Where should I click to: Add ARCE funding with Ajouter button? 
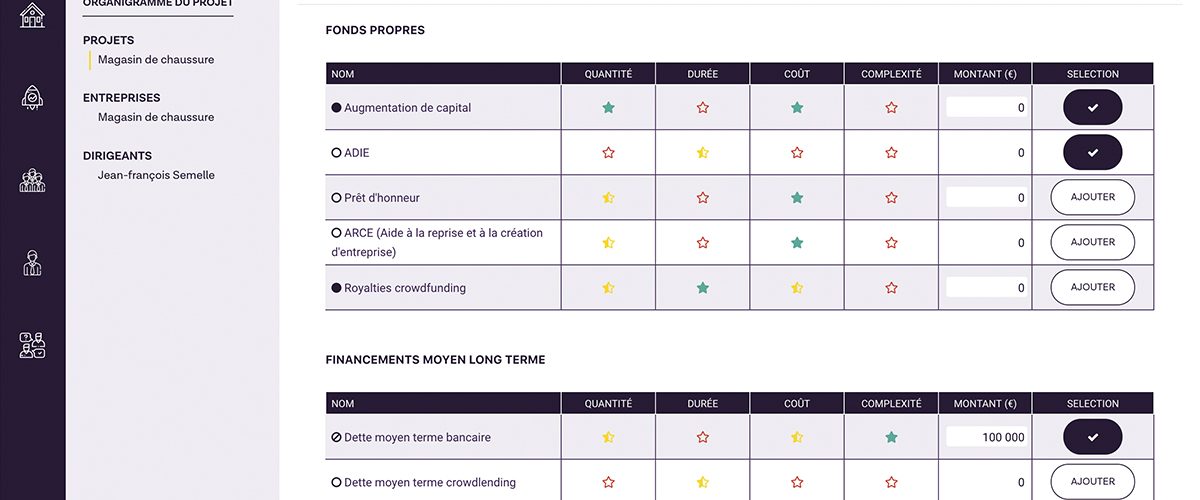click(1092, 242)
